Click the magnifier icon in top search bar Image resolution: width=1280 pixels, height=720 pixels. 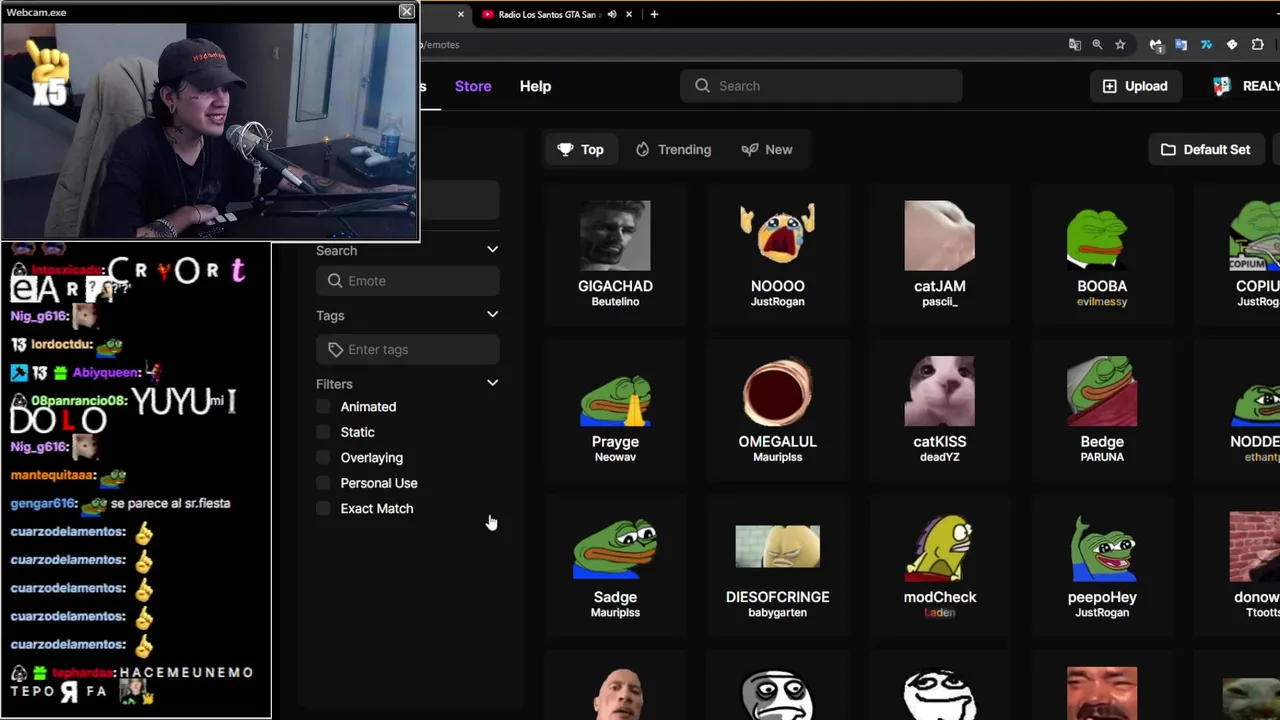coord(702,86)
